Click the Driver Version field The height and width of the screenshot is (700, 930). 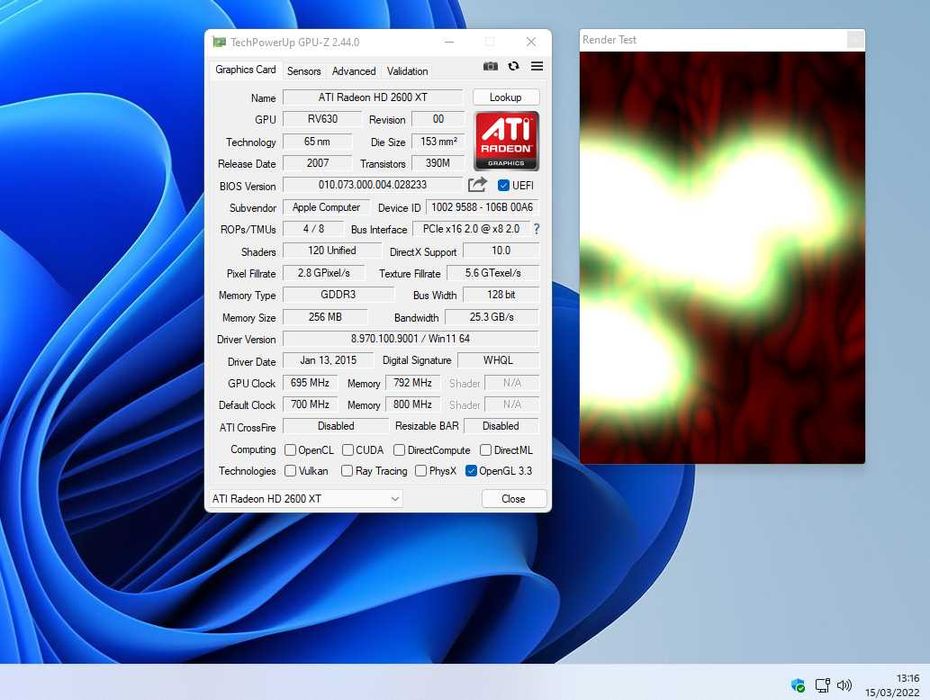[410, 339]
